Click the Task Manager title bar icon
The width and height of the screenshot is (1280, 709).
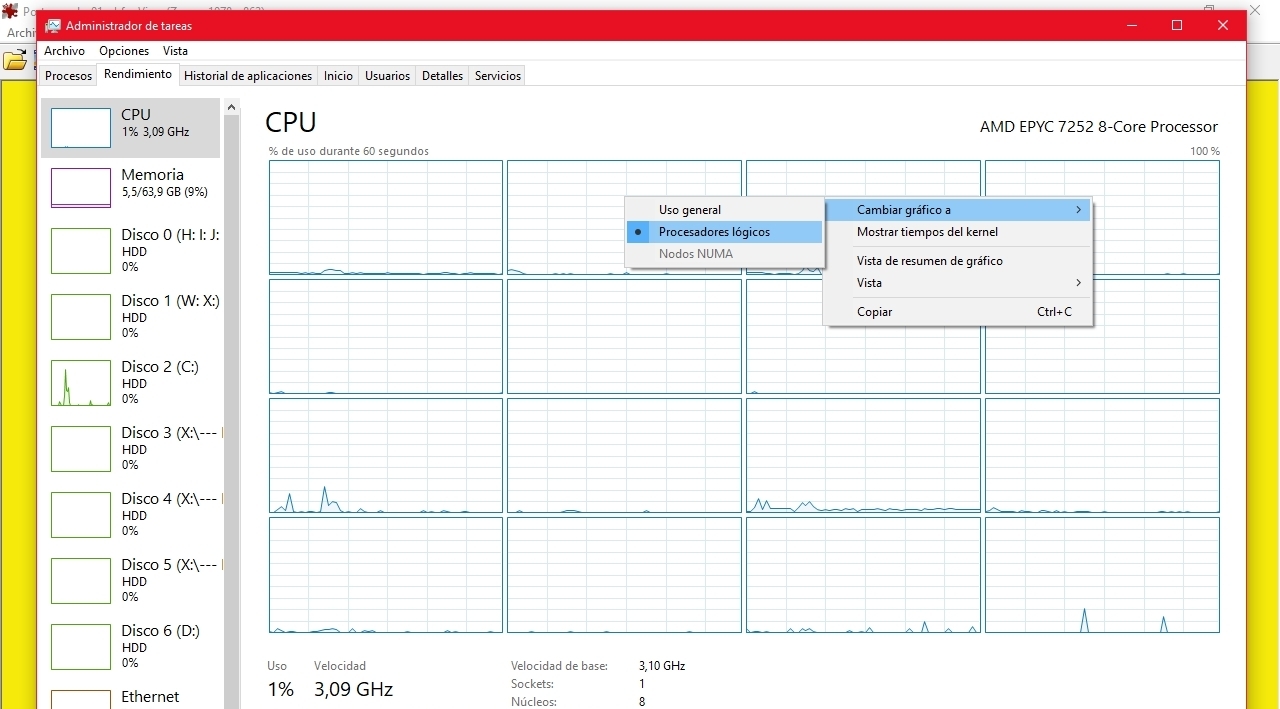pyautogui.click(x=53, y=26)
